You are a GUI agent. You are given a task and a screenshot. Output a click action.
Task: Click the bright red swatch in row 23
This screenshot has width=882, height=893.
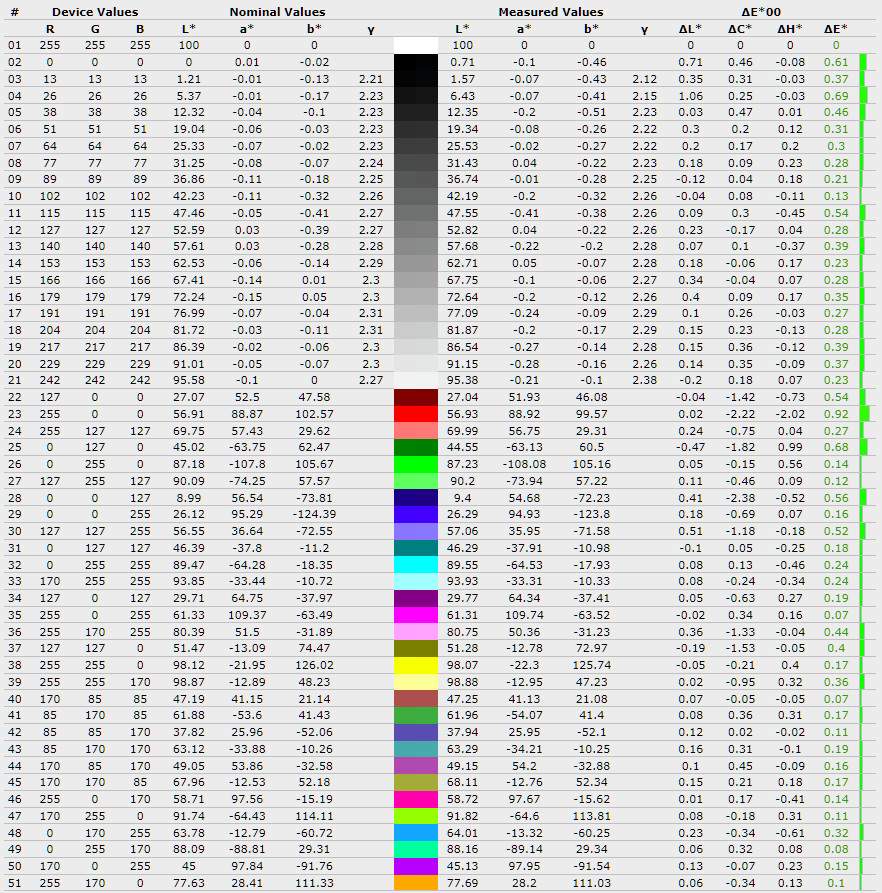pyautogui.click(x=416, y=414)
